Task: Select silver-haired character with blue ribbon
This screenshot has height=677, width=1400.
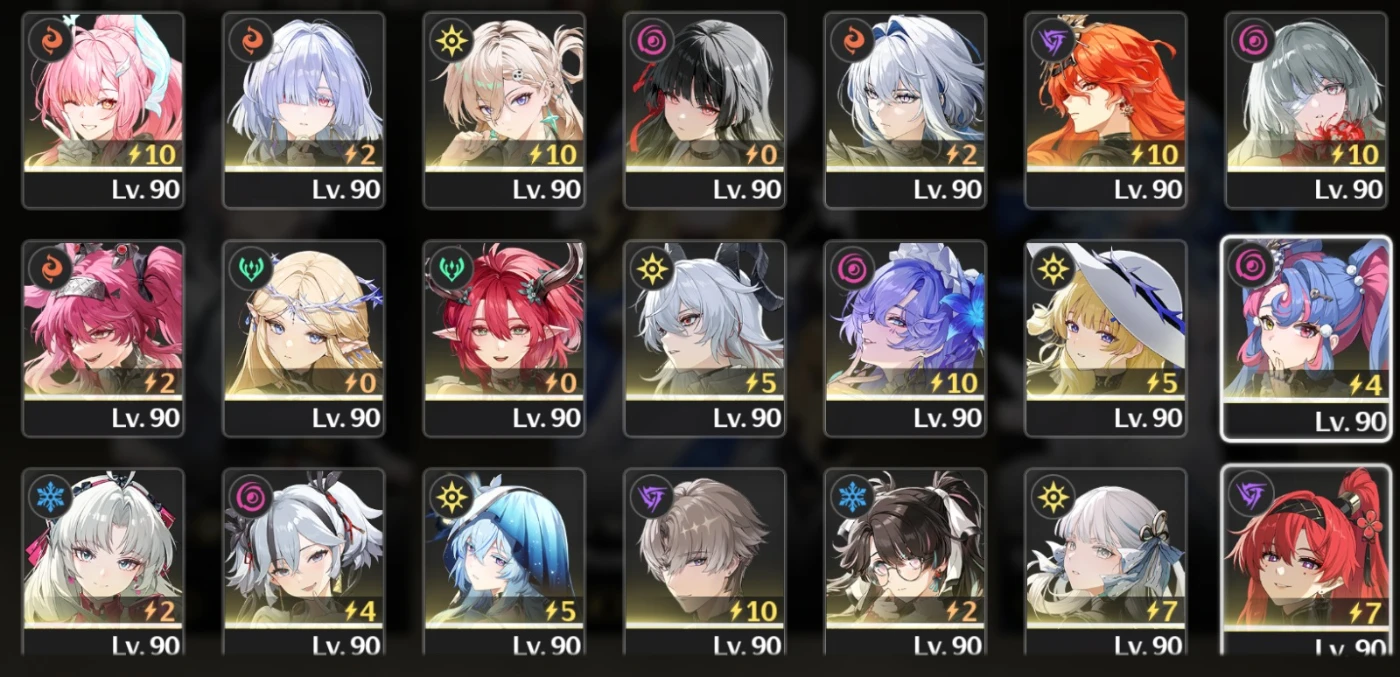Action: [x=906, y=110]
